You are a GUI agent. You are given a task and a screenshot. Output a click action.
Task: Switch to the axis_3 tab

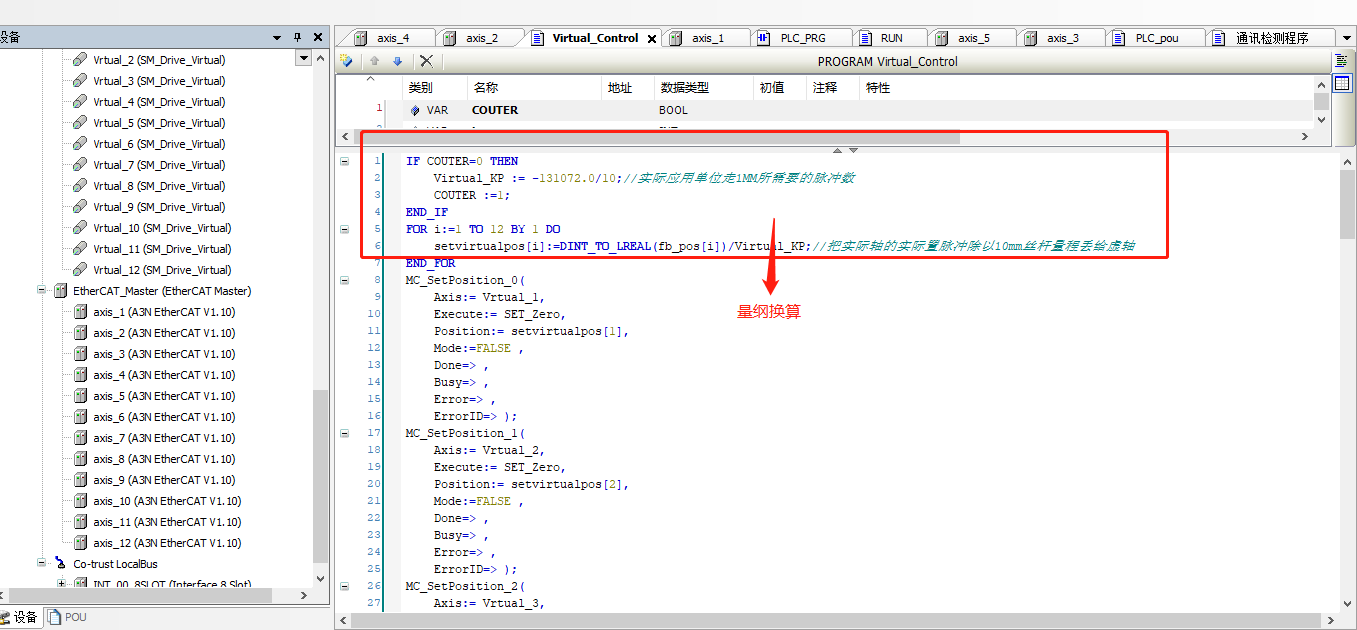pos(1063,38)
